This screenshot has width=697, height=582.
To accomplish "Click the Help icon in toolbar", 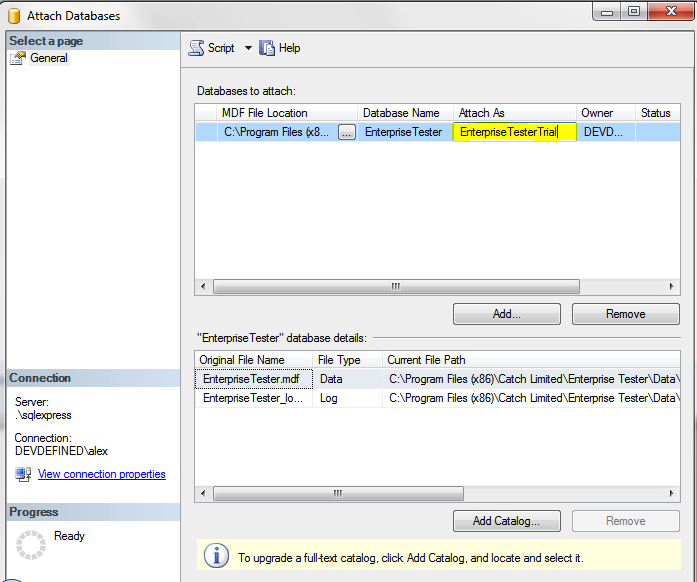I will [267, 48].
